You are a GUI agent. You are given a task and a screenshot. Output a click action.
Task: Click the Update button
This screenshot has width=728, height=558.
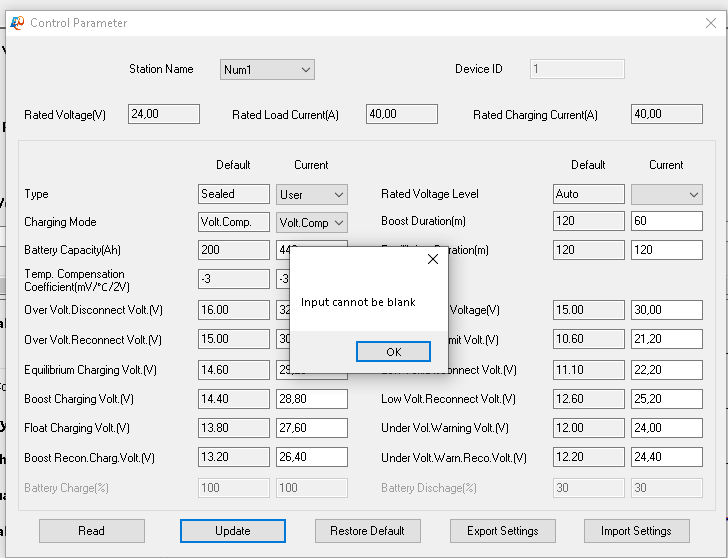coord(233,531)
